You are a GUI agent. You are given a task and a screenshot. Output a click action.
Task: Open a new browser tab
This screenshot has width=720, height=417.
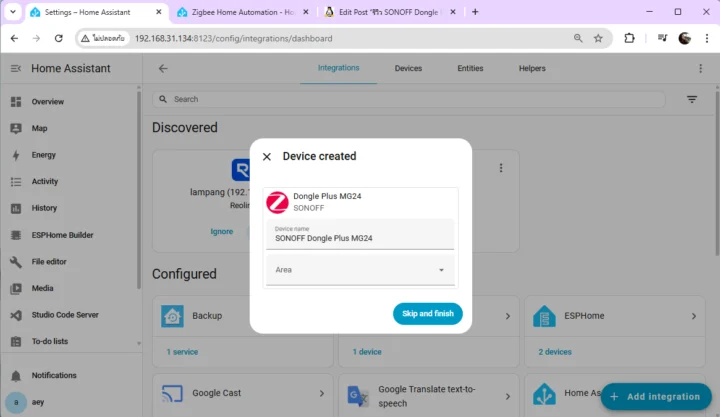pyautogui.click(x=475, y=12)
